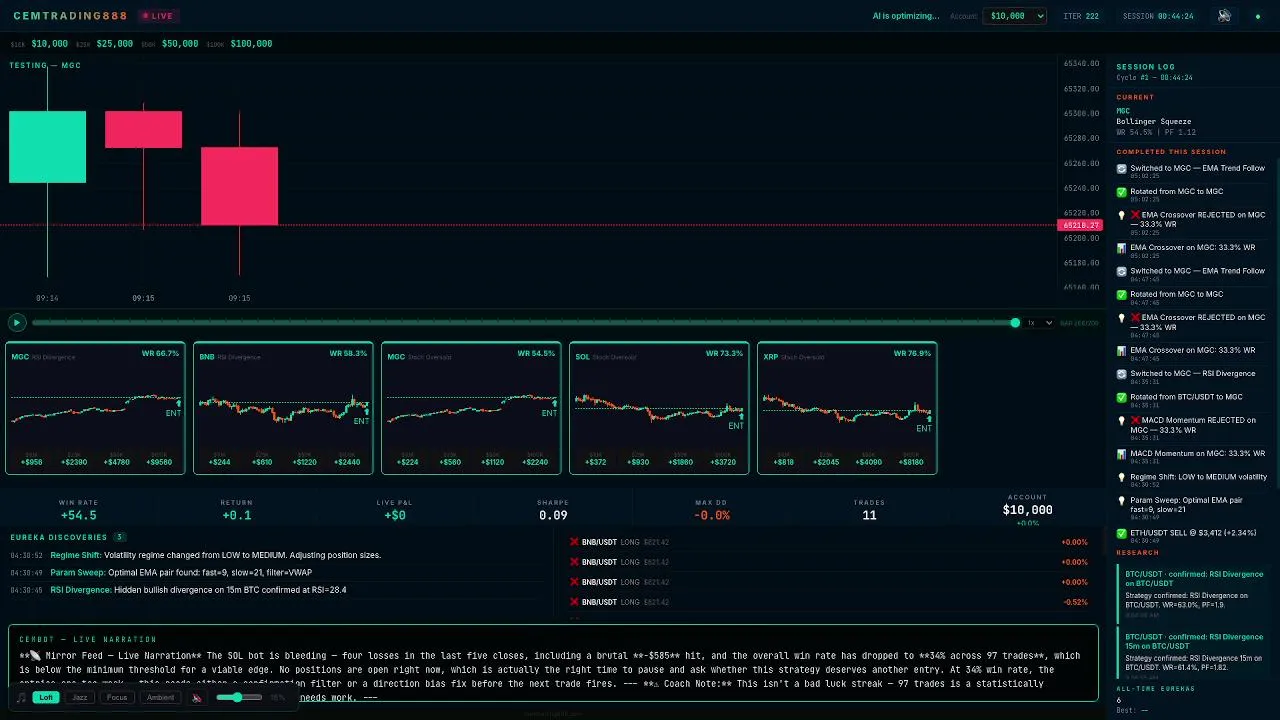Click green check of 'ETH/USDT SELL @ $3,412'

click(1122, 533)
